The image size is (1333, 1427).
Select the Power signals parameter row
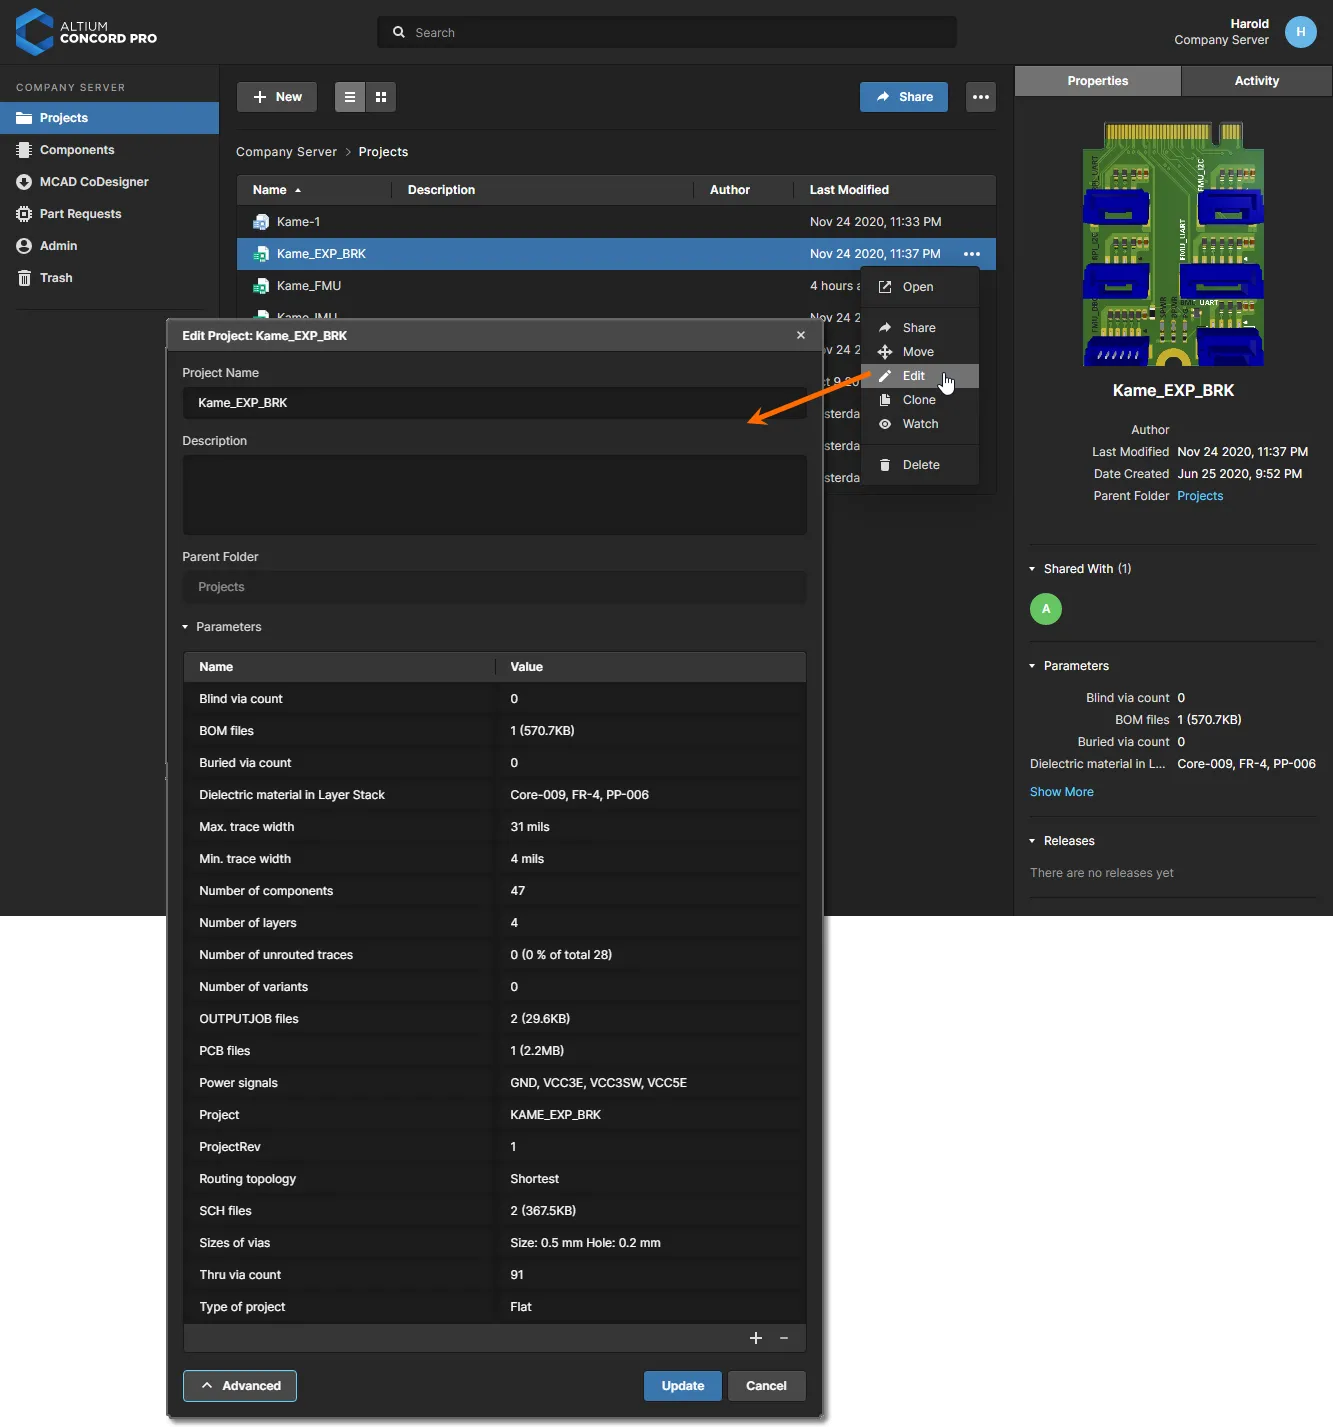(x=494, y=1083)
